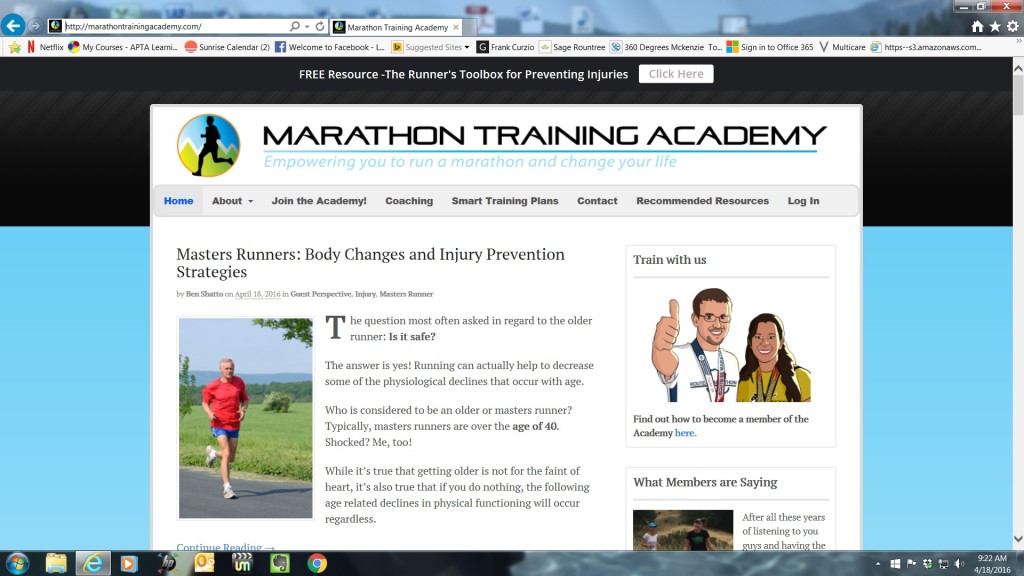Click the search magnifier in address bar
The width and height of the screenshot is (1024, 576).
coord(295,26)
